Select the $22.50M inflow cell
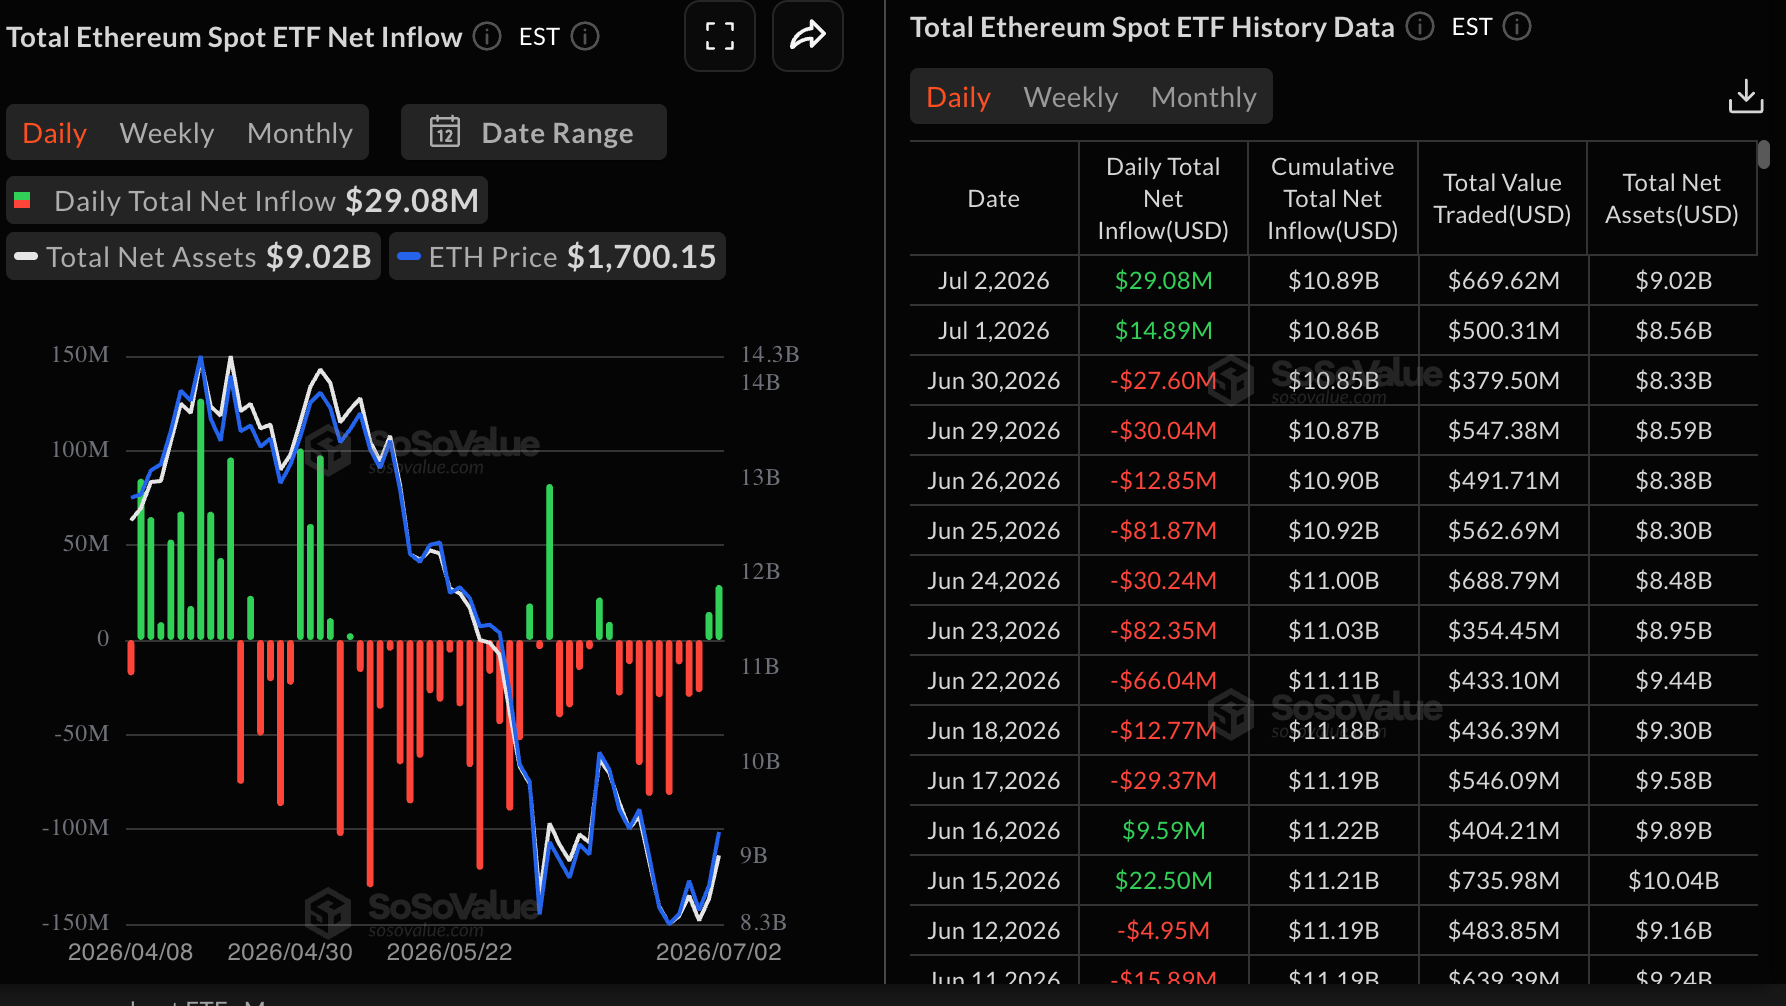 [x=1163, y=881]
